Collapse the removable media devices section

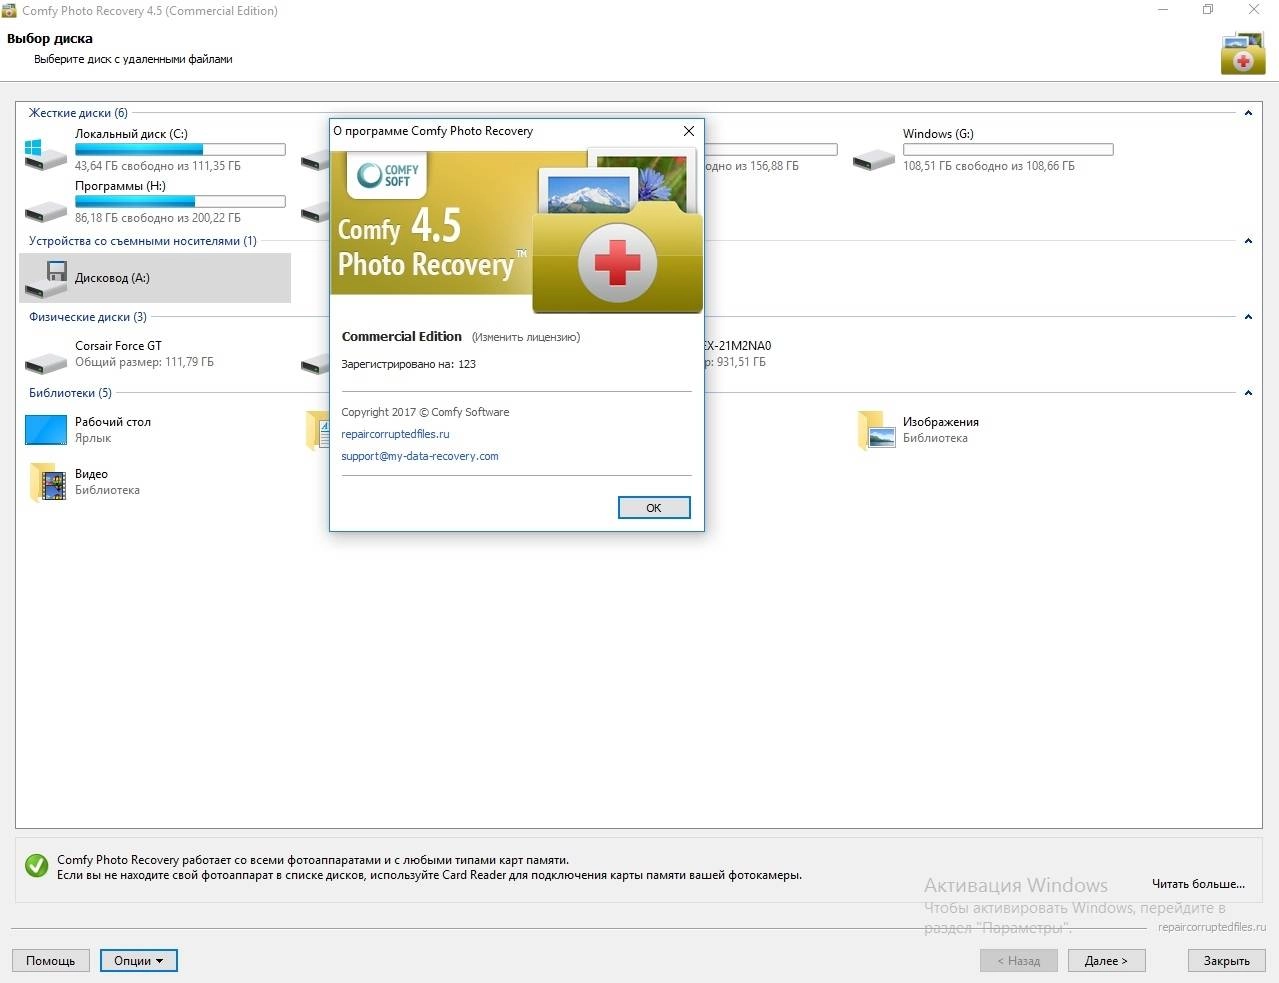pos(1248,241)
